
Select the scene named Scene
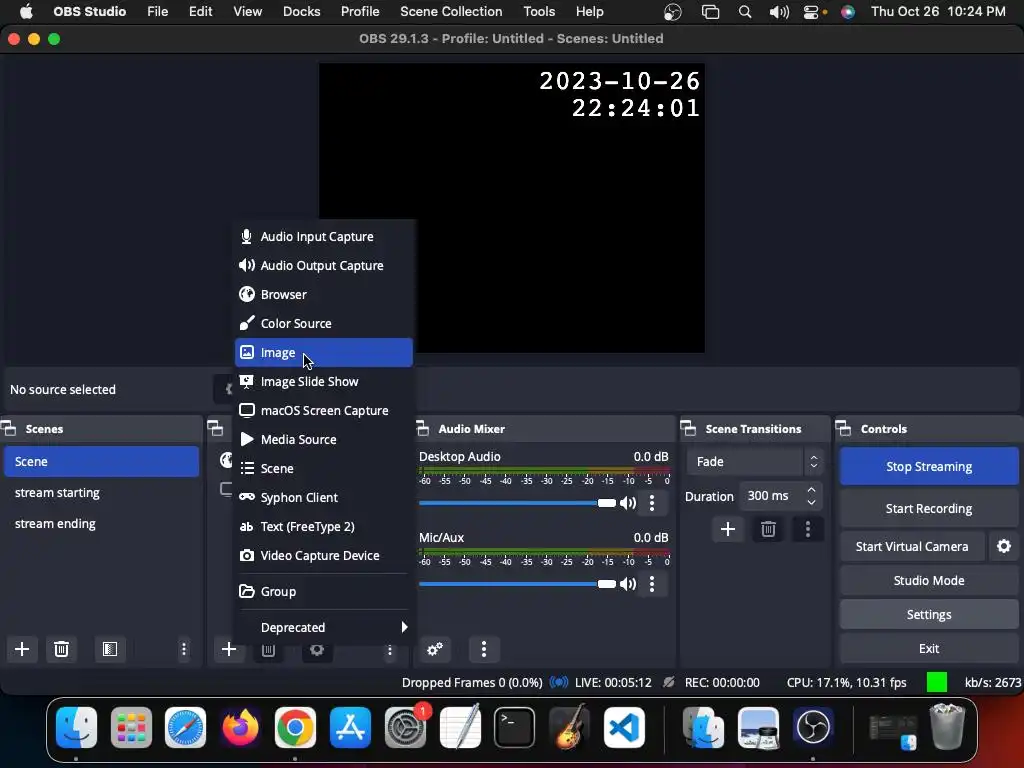coord(101,462)
